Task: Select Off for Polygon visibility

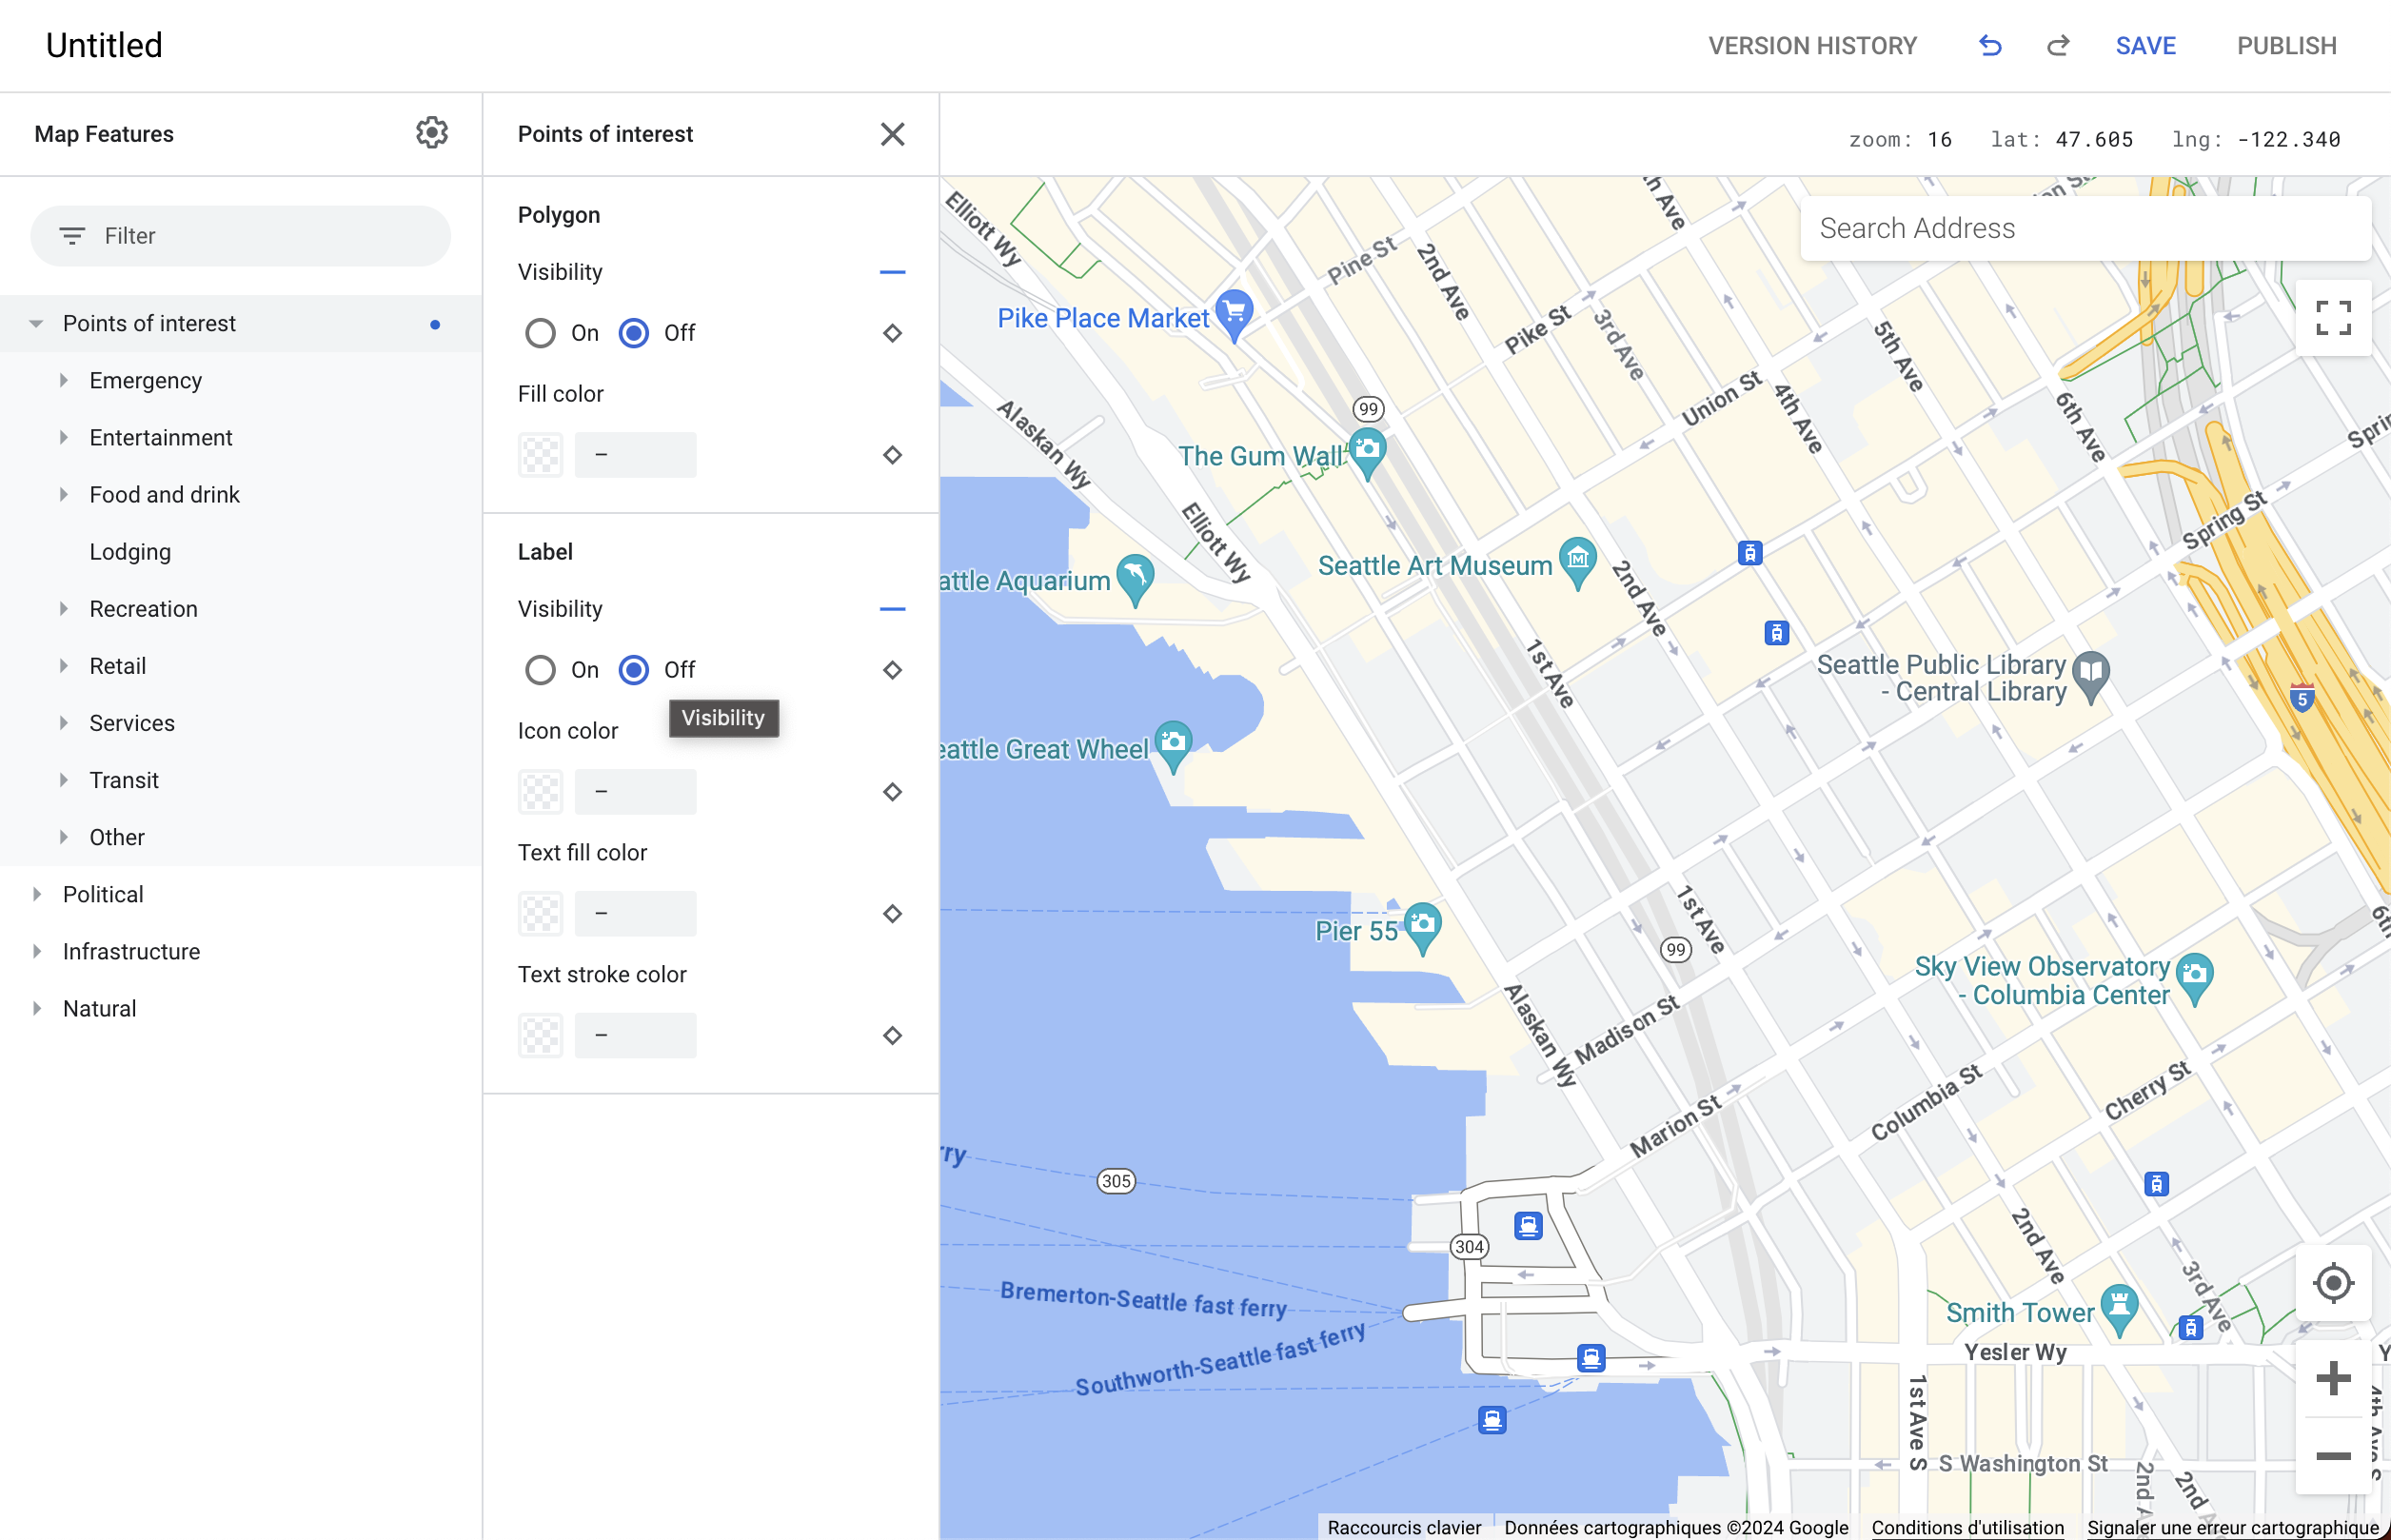Action: 634,333
